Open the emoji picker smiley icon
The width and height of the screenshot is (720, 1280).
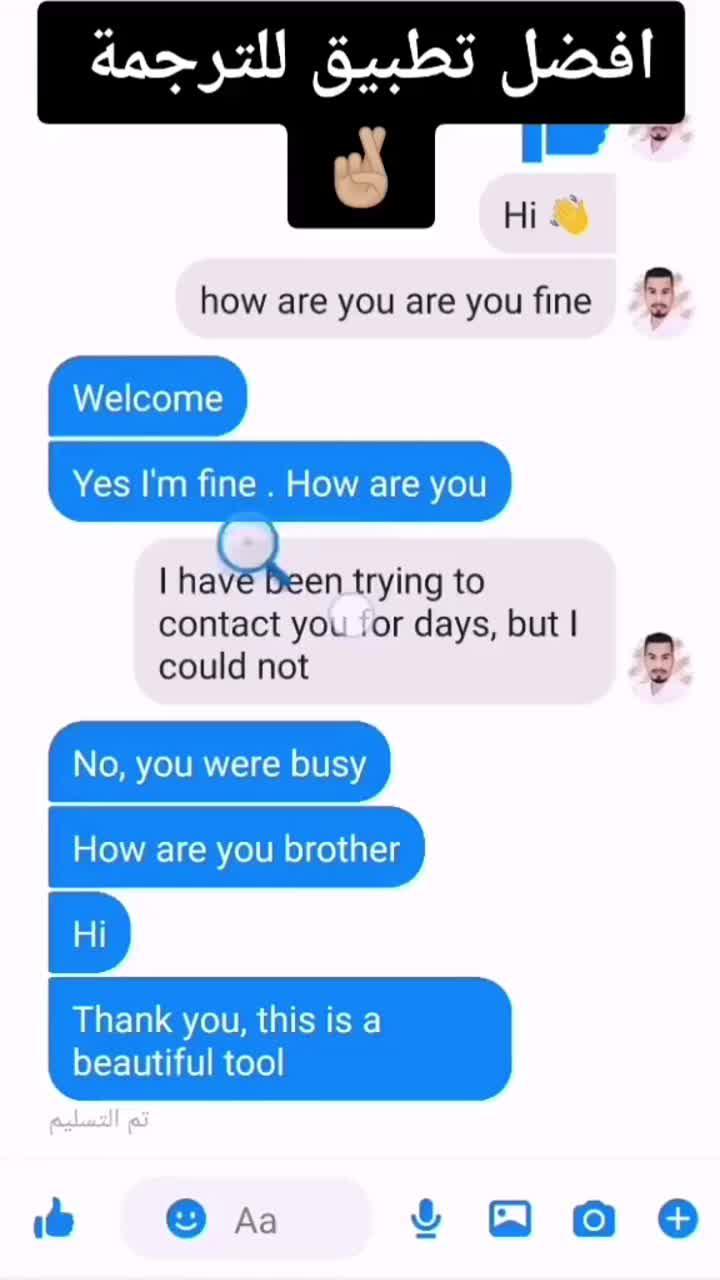pos(186,1220)
